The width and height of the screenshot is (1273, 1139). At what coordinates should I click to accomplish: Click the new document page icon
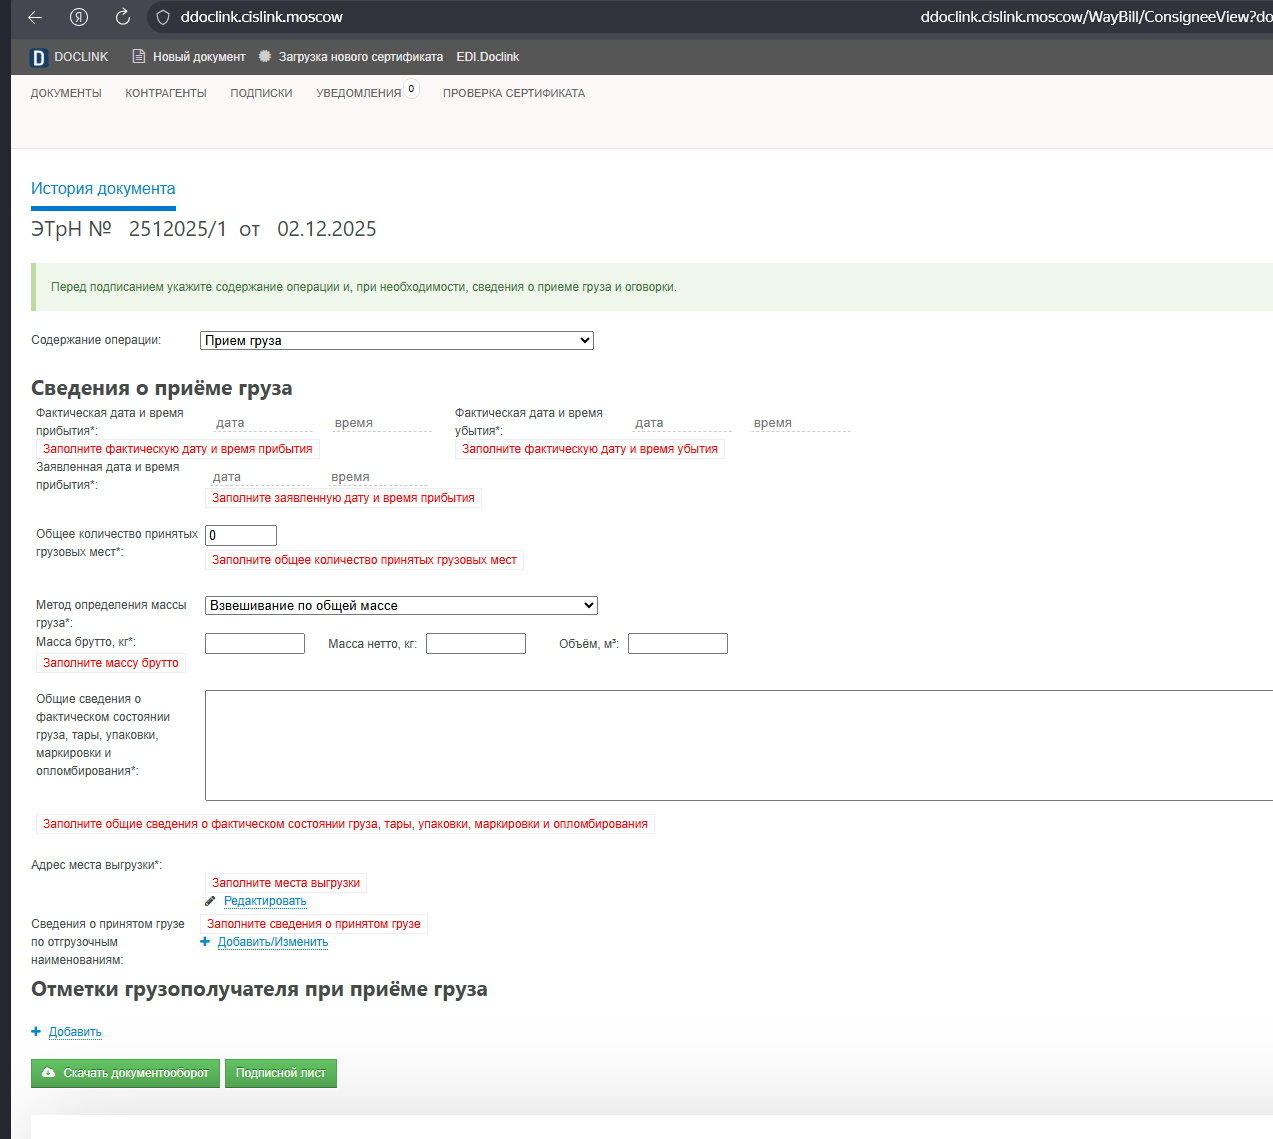[139, 57]
